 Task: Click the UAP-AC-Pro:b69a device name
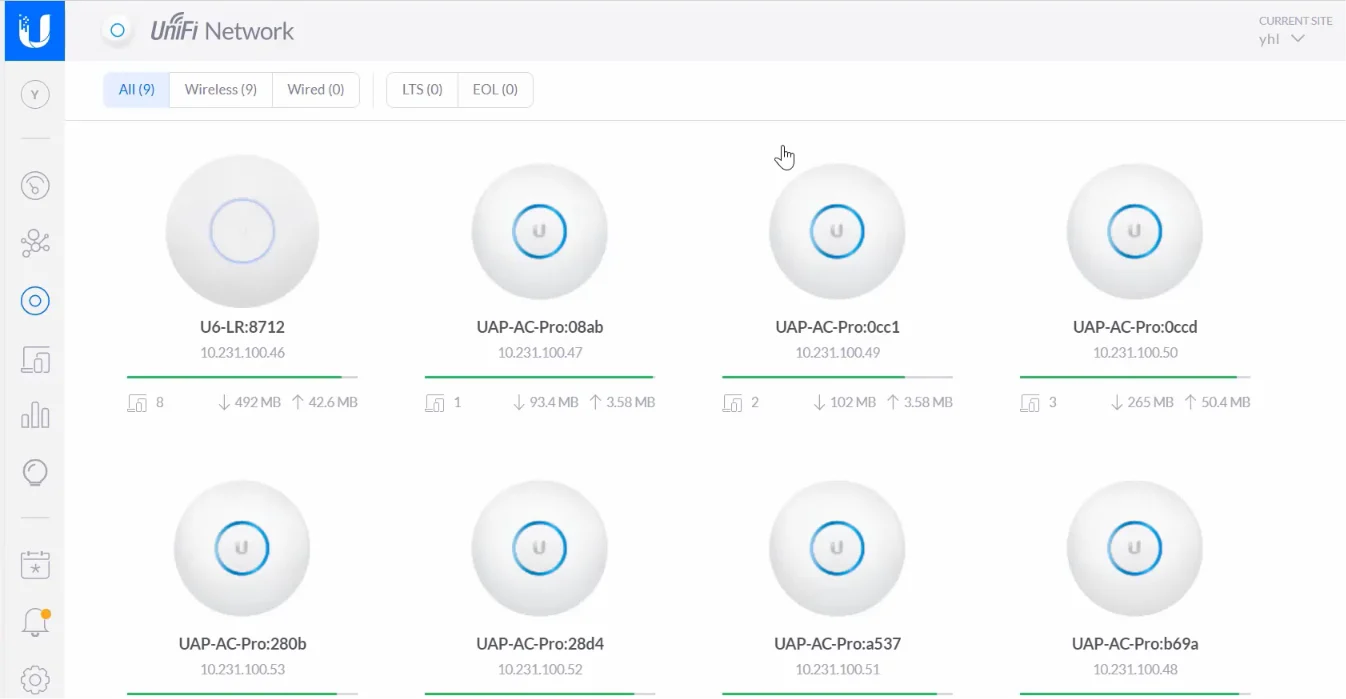point(1135,644)
